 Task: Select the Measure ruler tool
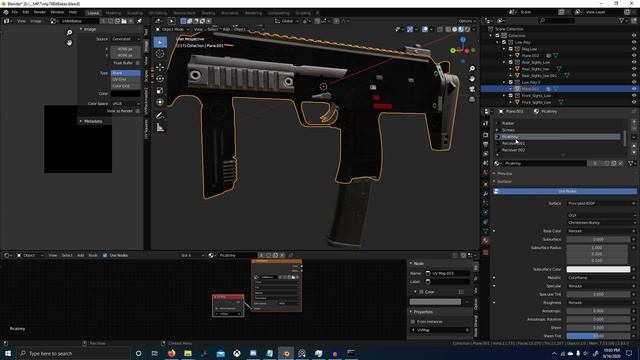tap(160, 128)
